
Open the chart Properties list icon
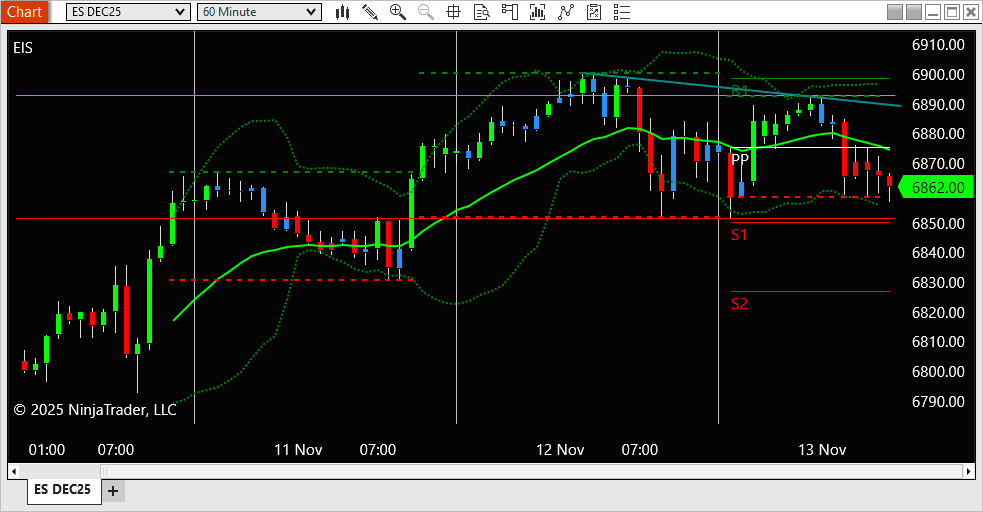(621, 12)
